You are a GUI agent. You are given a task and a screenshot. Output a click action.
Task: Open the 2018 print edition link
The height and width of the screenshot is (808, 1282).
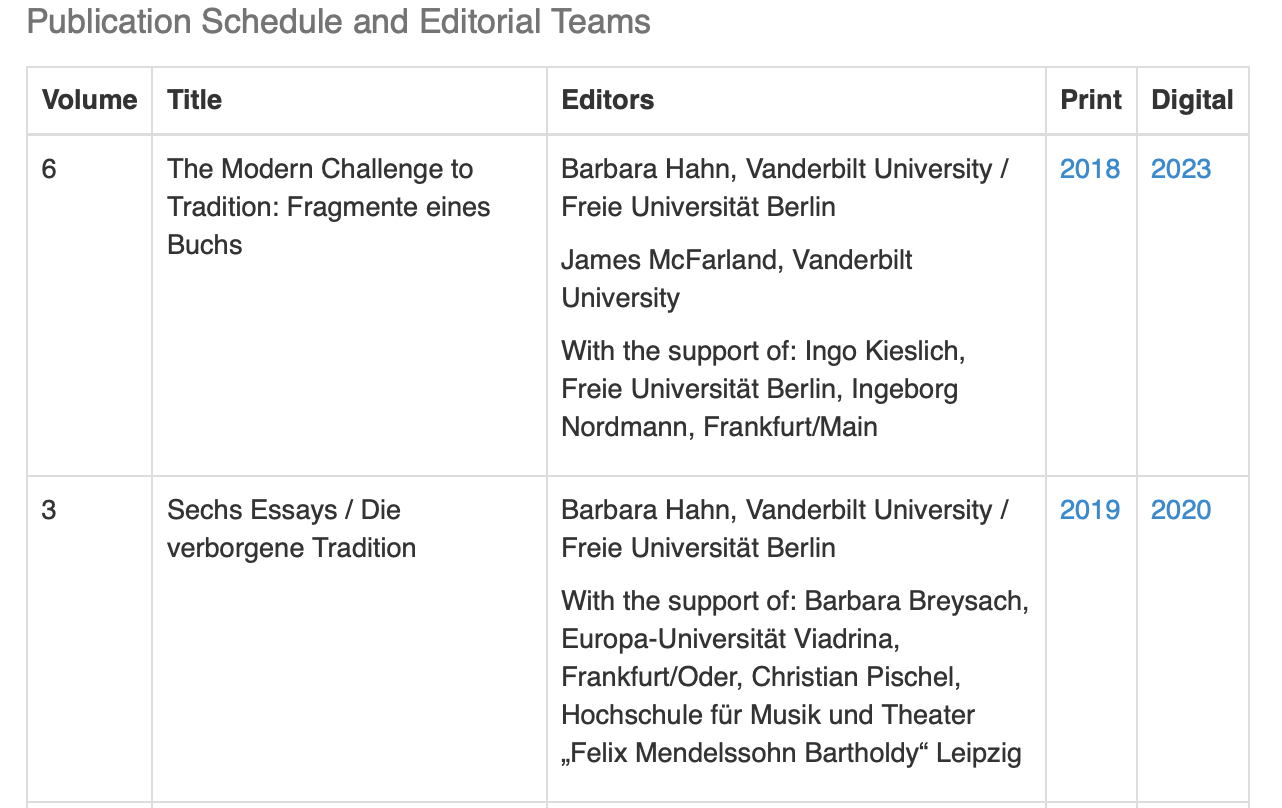[x=1089, y=169]
